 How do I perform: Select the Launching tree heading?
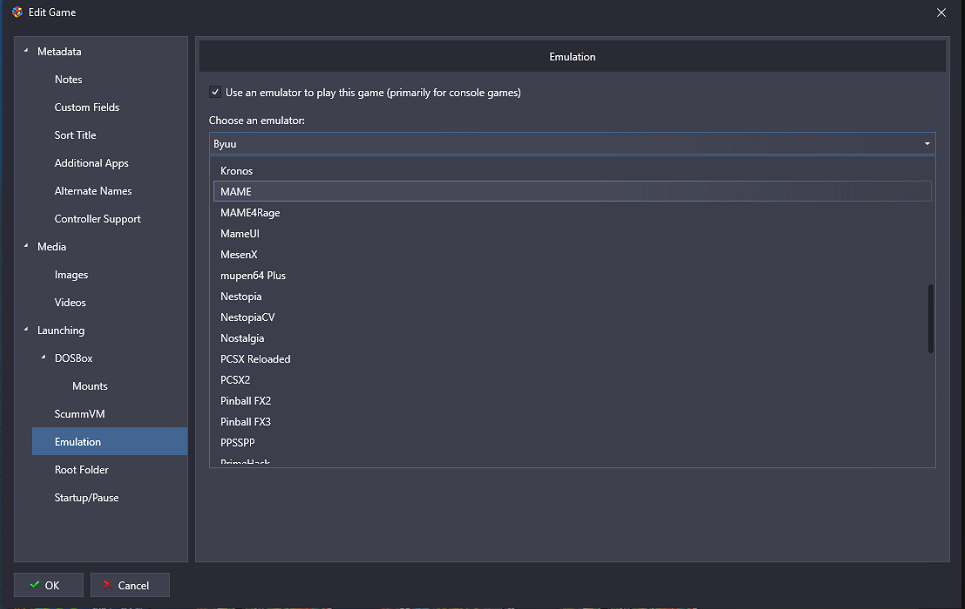click(x=61, y=330)
